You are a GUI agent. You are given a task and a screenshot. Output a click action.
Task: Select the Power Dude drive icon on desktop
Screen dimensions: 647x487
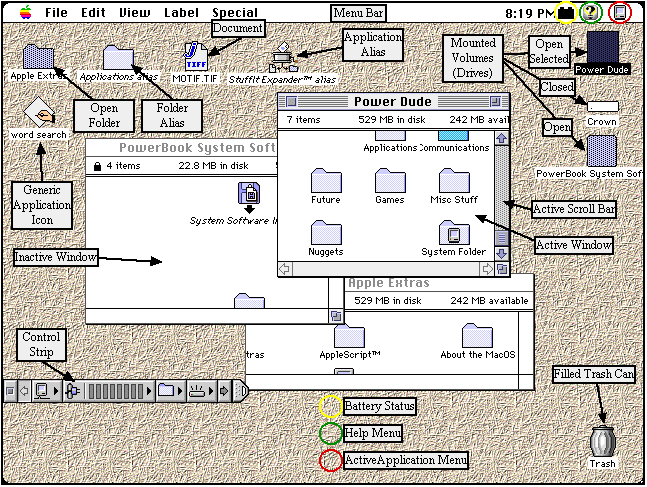click(602, 47)
